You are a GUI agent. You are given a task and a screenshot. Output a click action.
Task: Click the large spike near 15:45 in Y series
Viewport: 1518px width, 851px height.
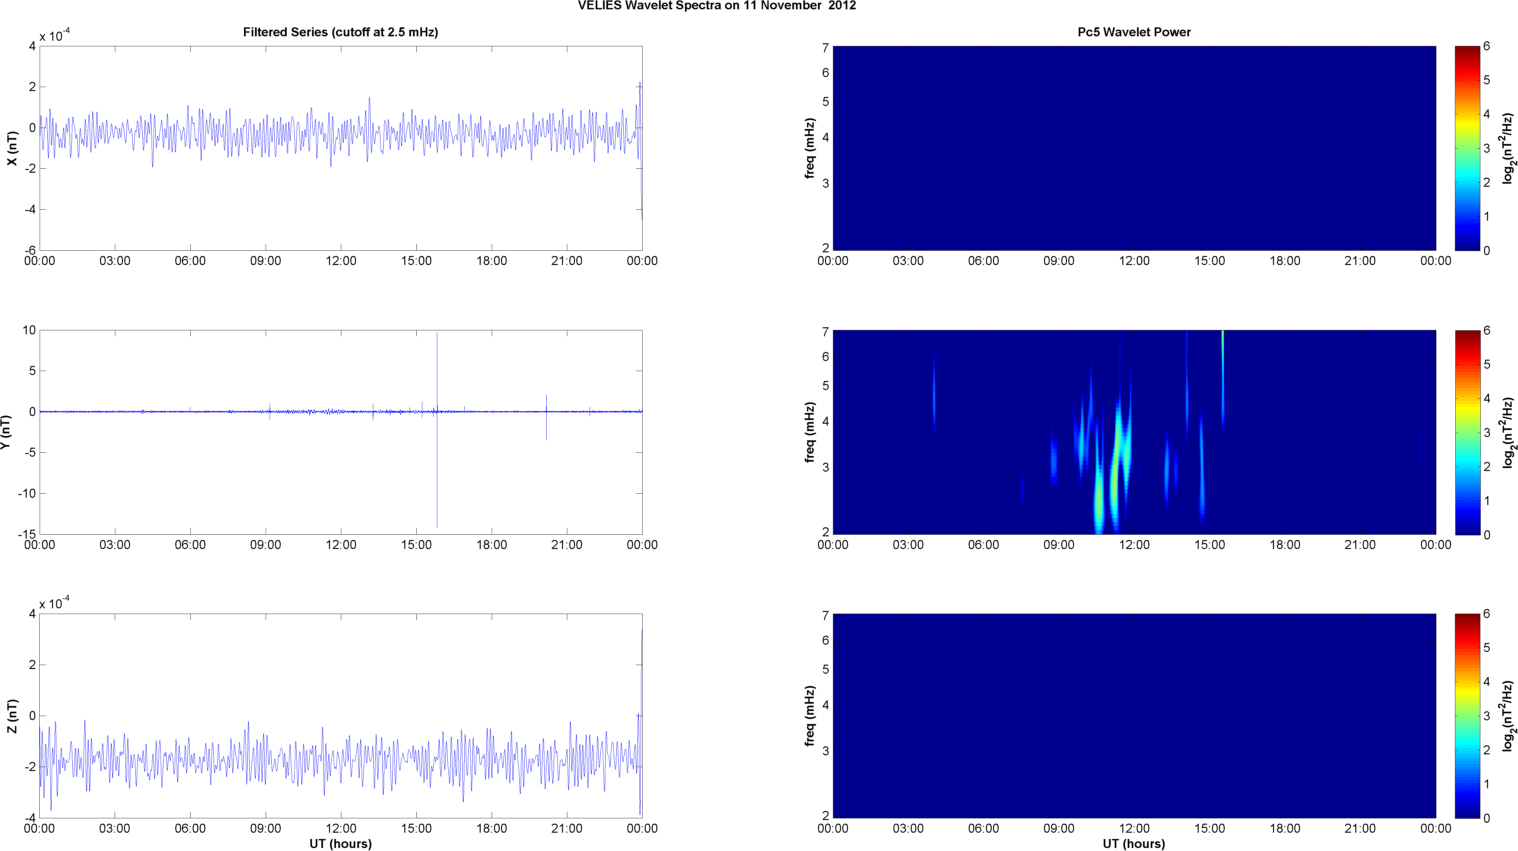[437, 430]
